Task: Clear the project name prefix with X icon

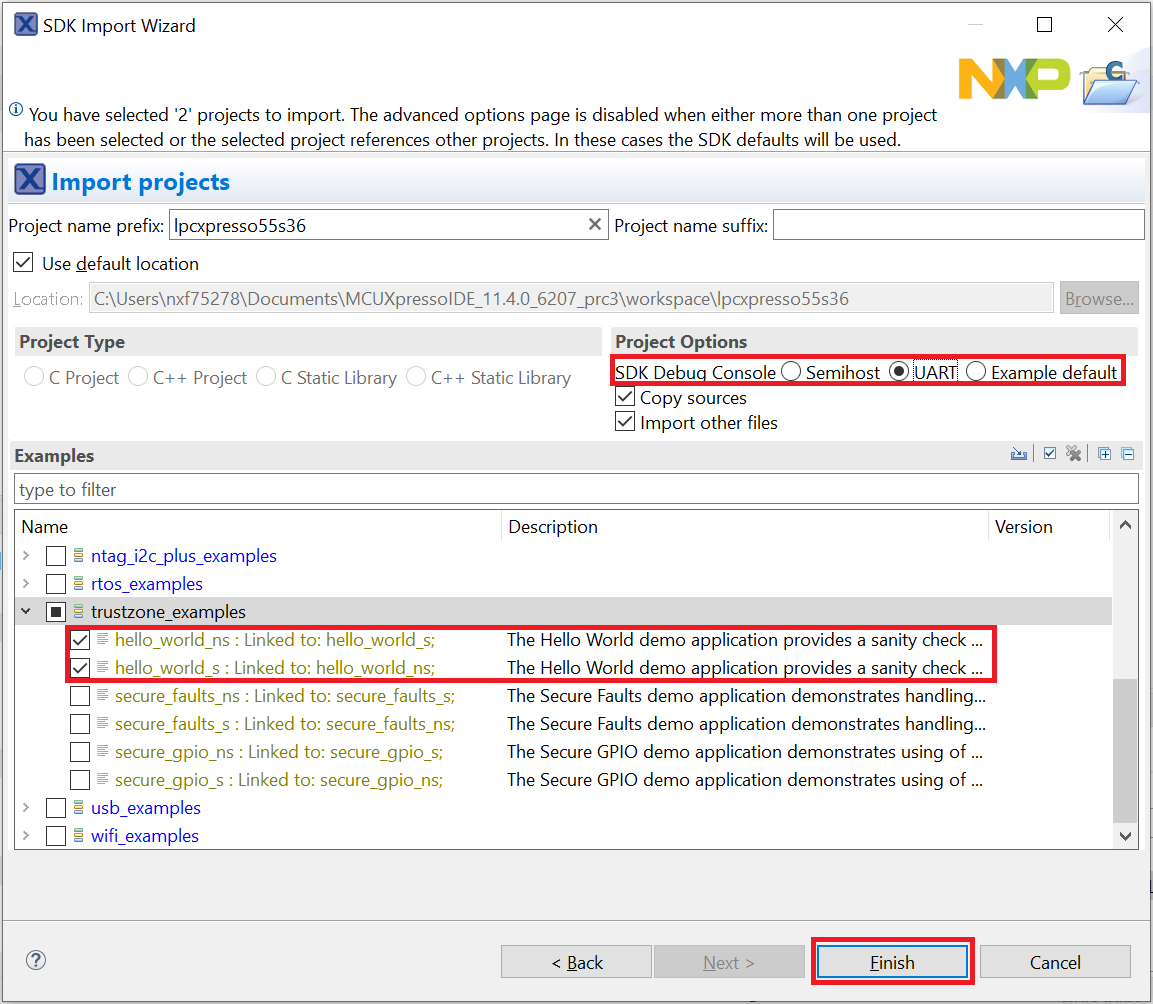Action: pyautogui.click(x=595, y=225)
